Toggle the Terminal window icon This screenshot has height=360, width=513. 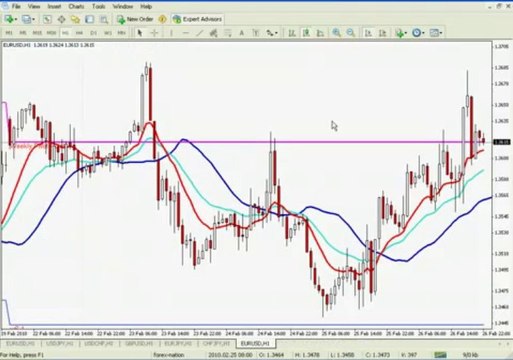click(89, 19)
